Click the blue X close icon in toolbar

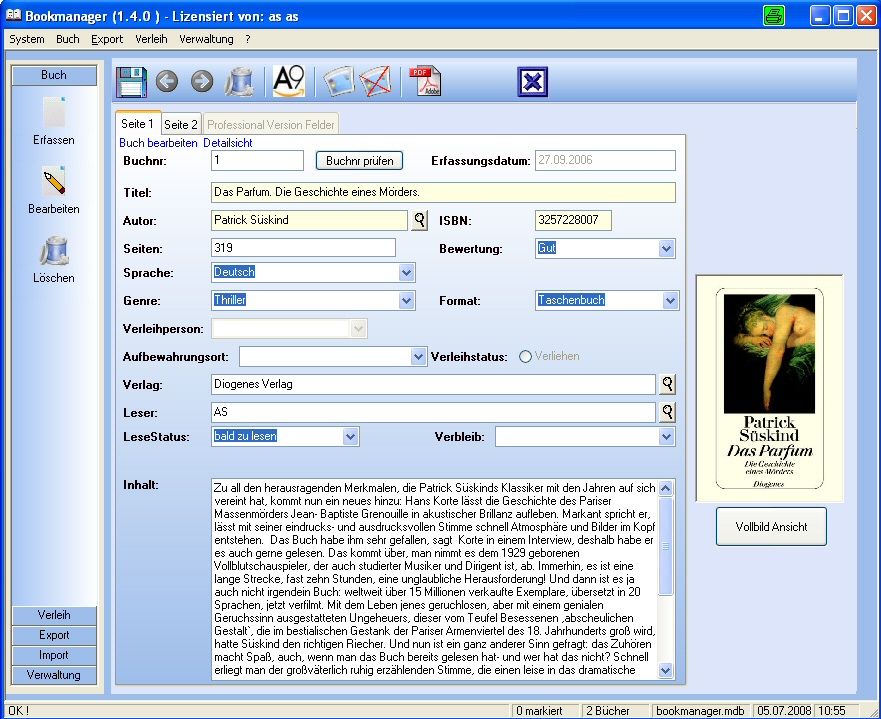[532, 81]
